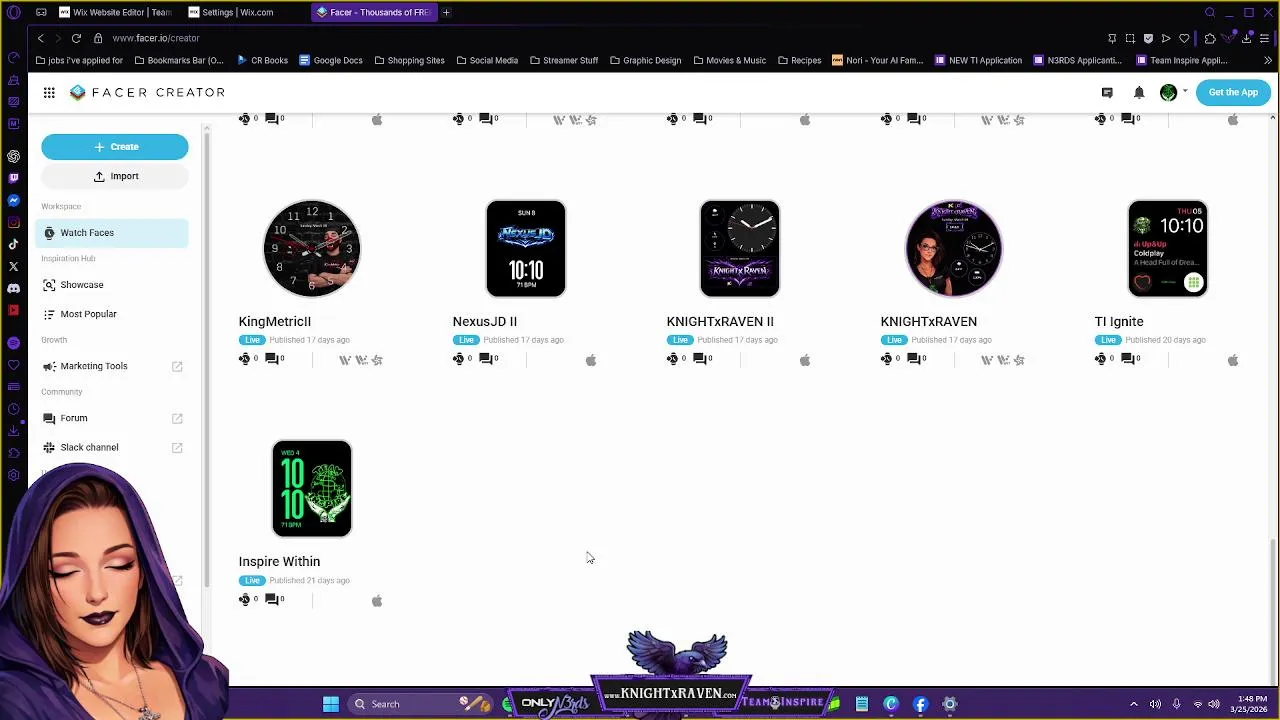
Task: Click the Get the App button
Action: click(x=1233, y=92)
